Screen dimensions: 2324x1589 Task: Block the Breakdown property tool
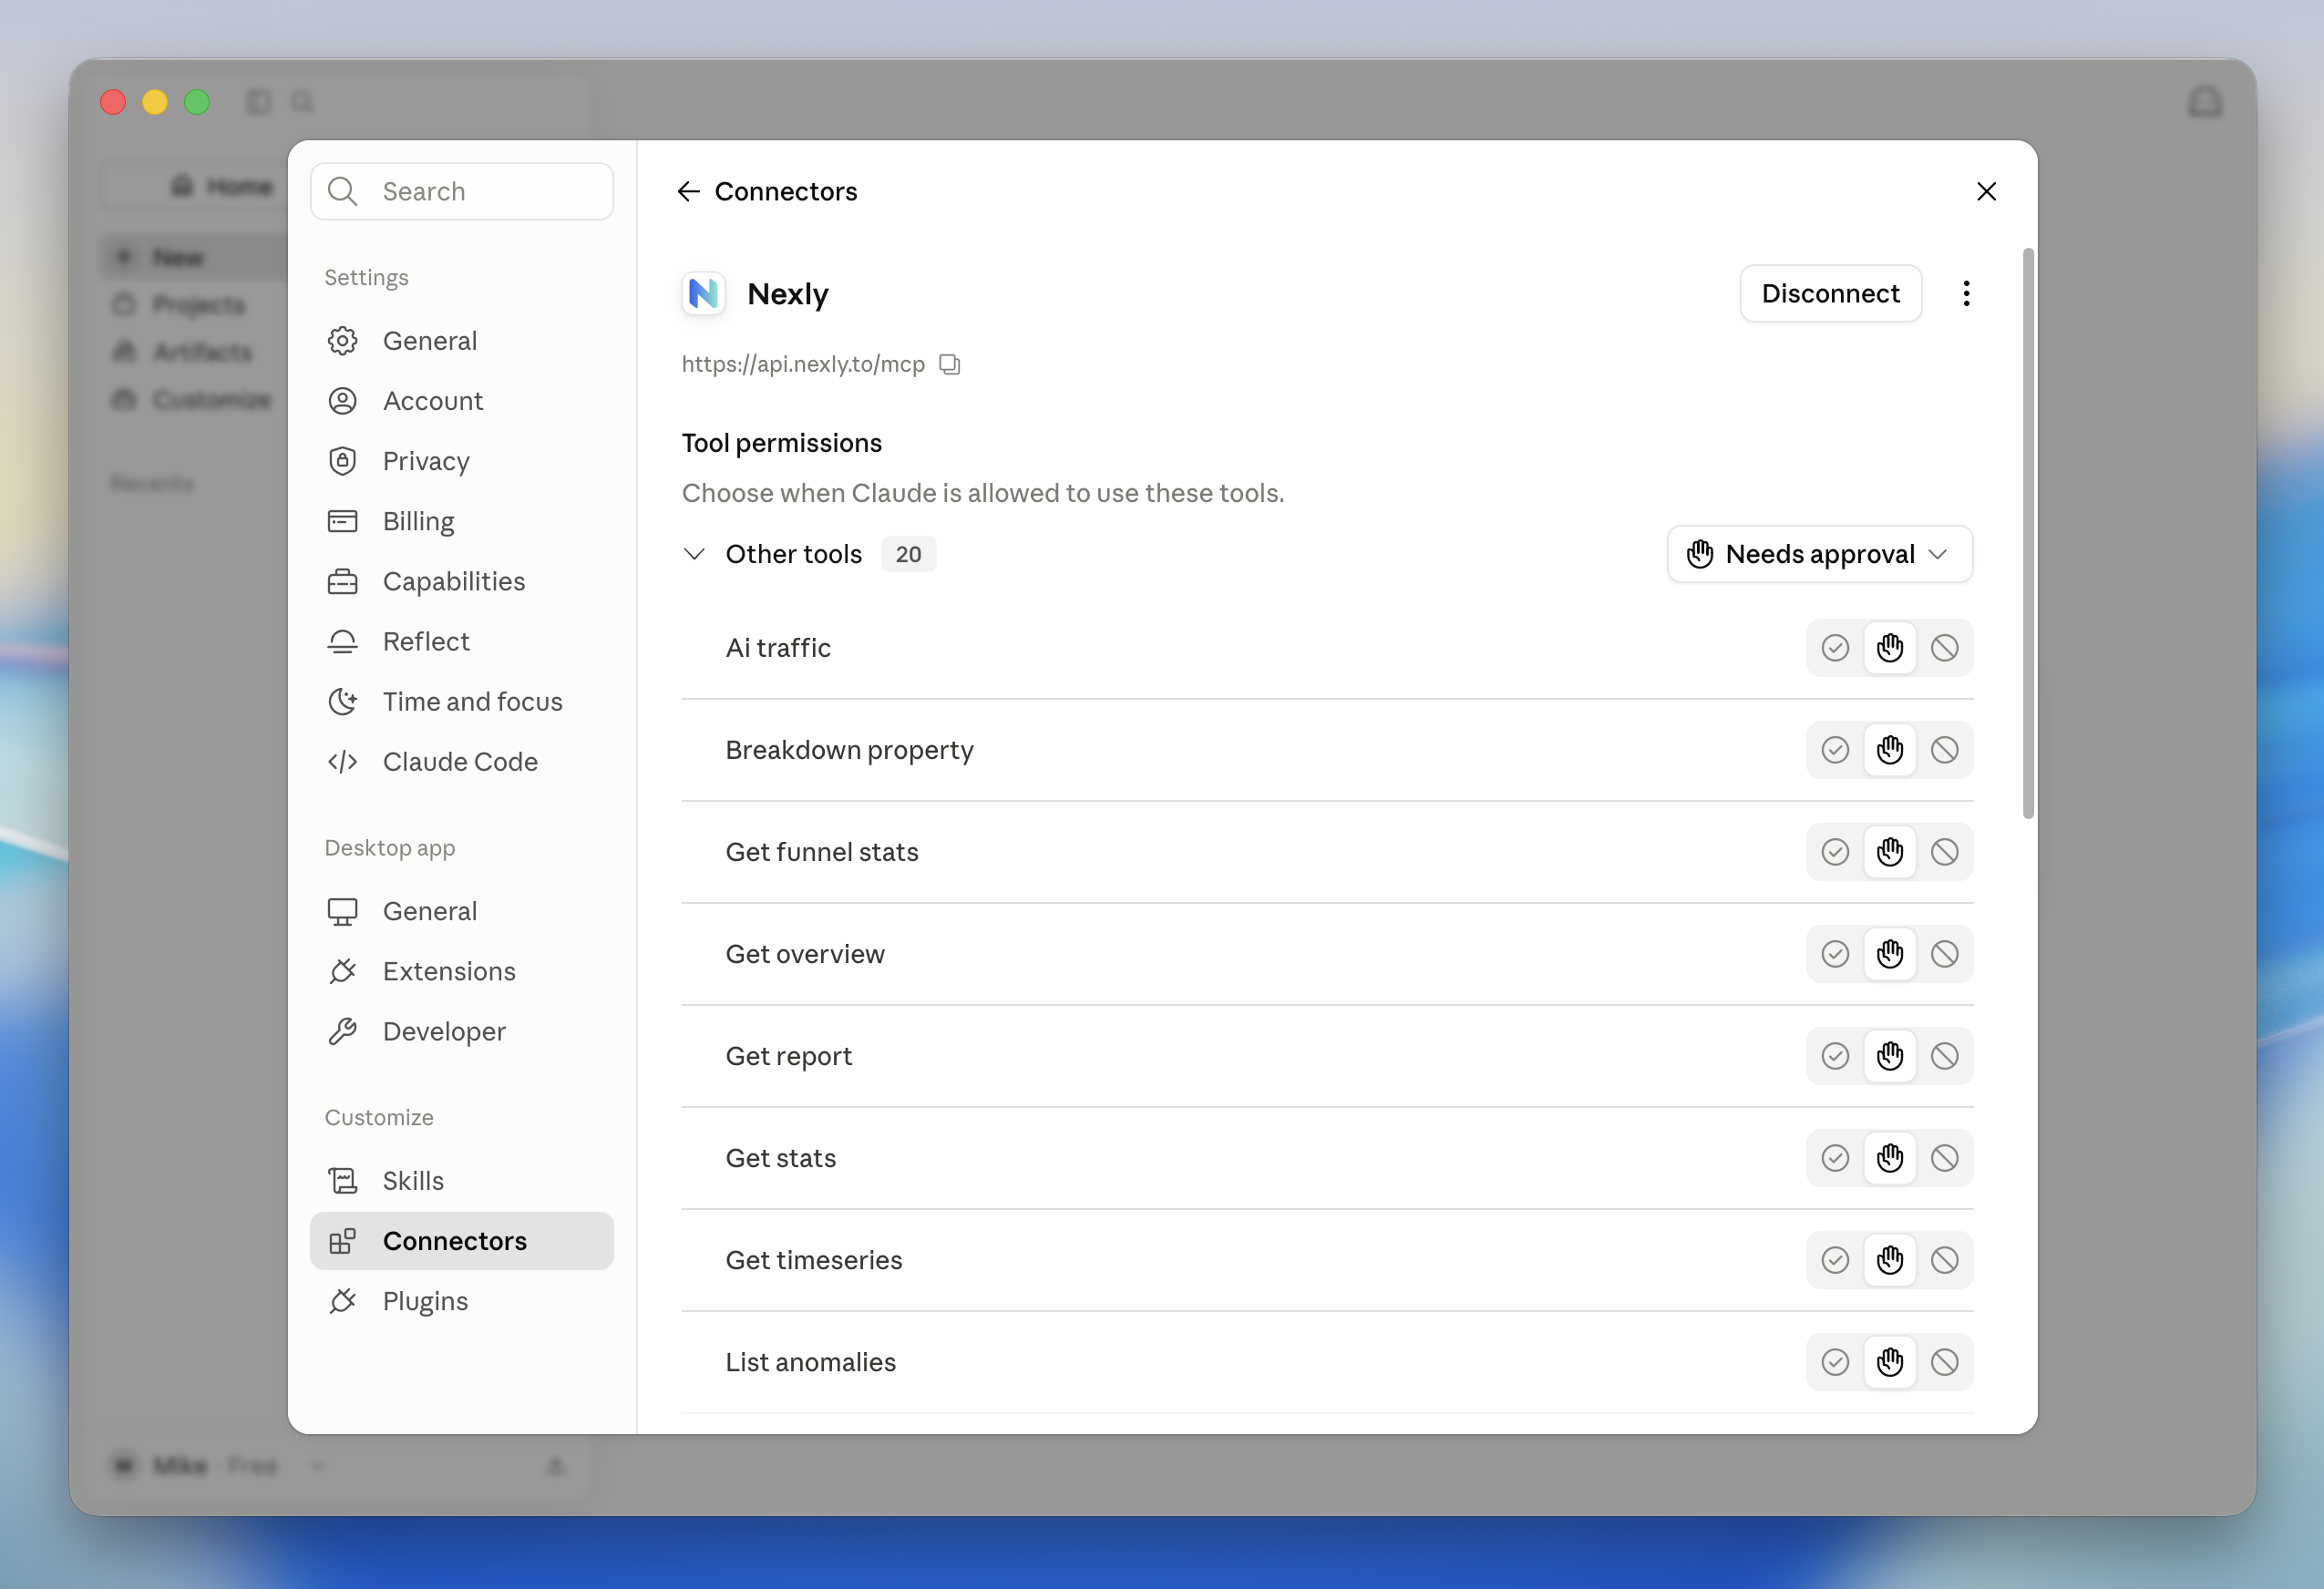click(1944, 750)
